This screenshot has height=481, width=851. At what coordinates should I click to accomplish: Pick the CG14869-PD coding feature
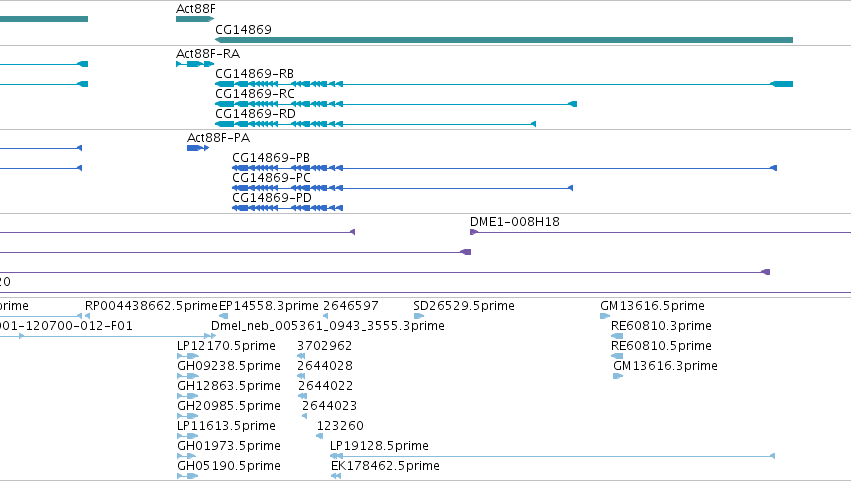[x=288, y=208]
